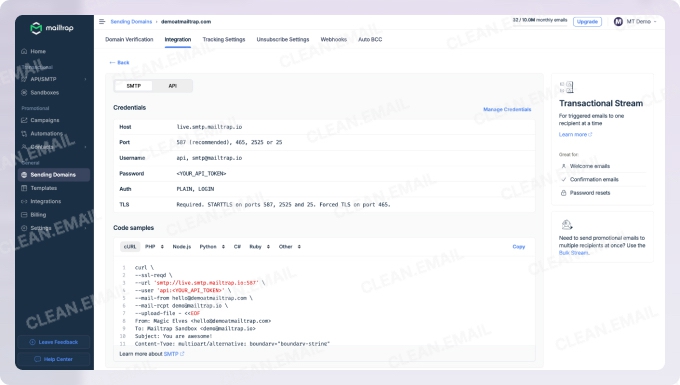680x385 pixels.
Task: Open the Auto BCC tab
Action: [x=370, y=39]
